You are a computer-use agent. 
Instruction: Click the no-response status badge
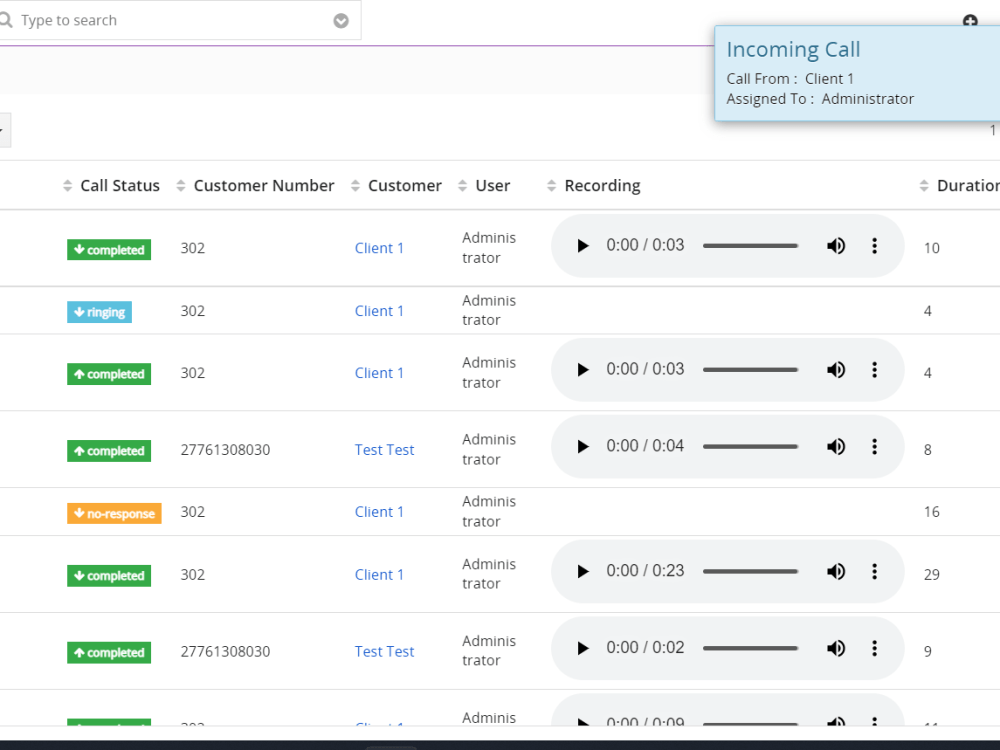114,513
